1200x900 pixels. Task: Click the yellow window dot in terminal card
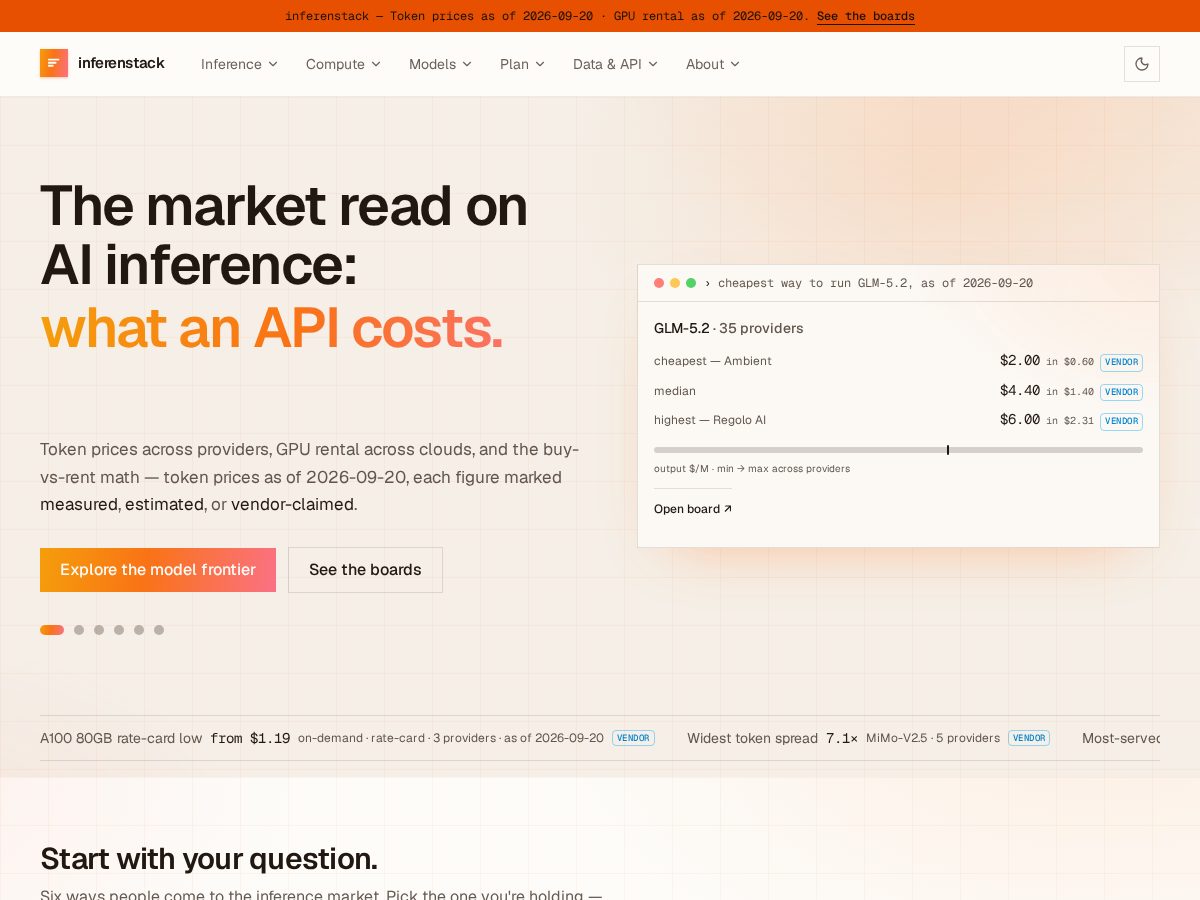click(675, 283)
